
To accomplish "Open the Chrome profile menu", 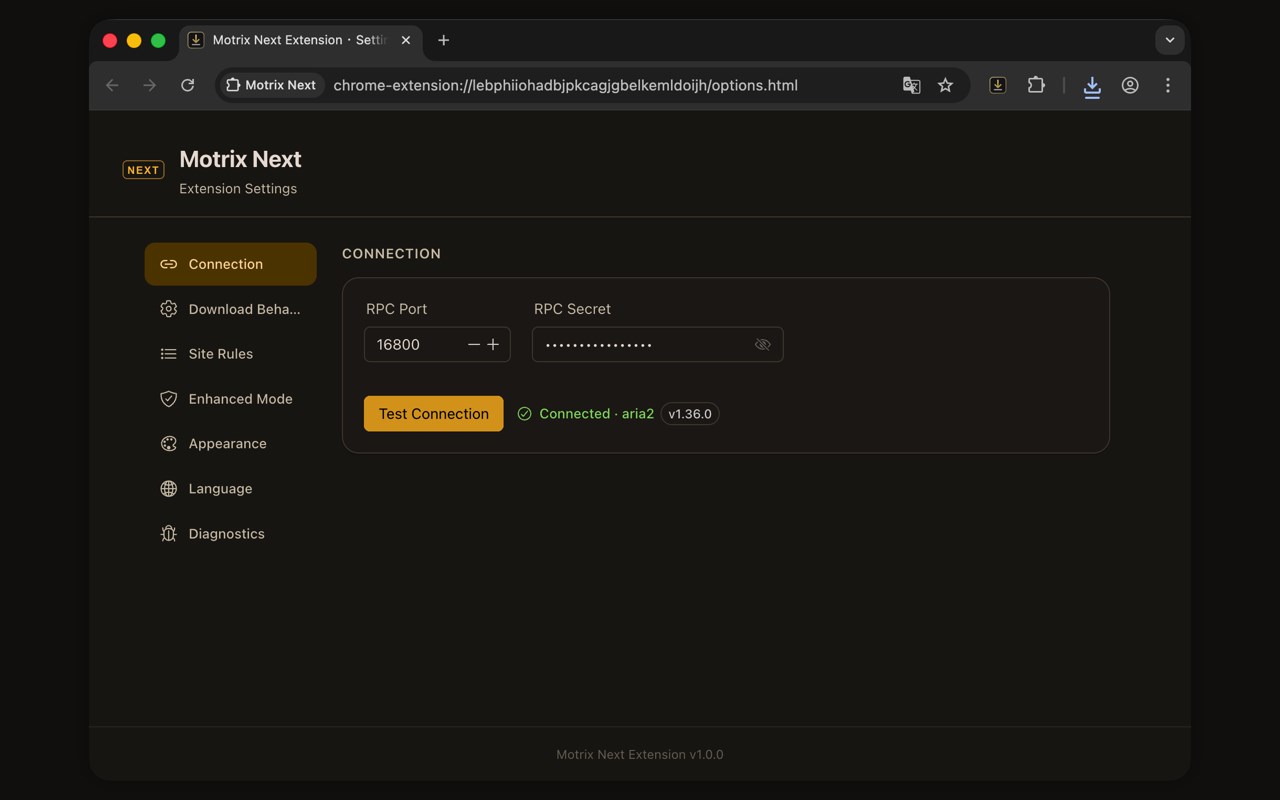I will [1130, 85].
